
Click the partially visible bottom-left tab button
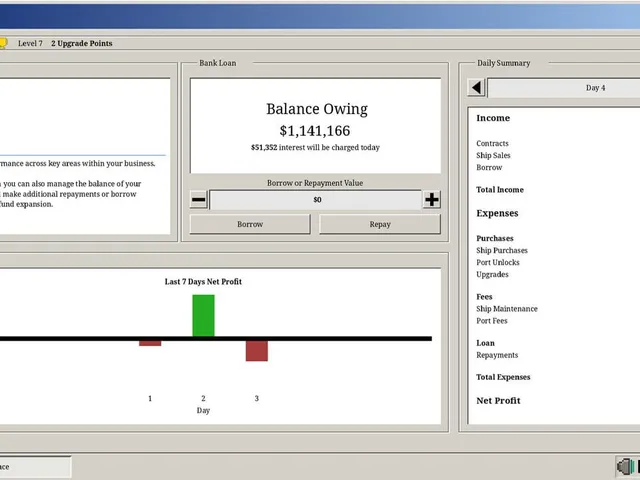pos(35,467)
